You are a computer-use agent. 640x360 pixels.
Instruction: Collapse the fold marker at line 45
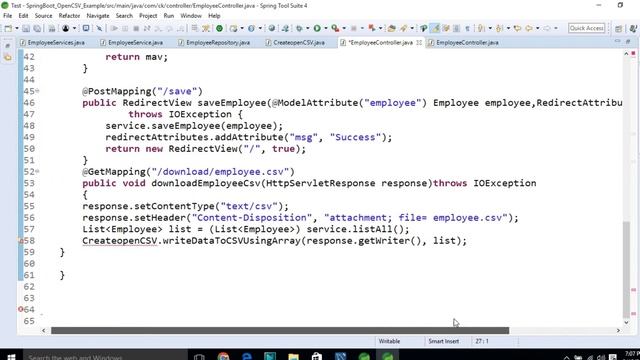coord(38,91)
